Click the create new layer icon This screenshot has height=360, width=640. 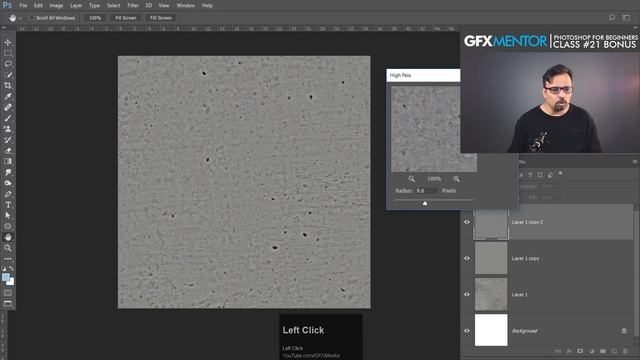point(614,351)
